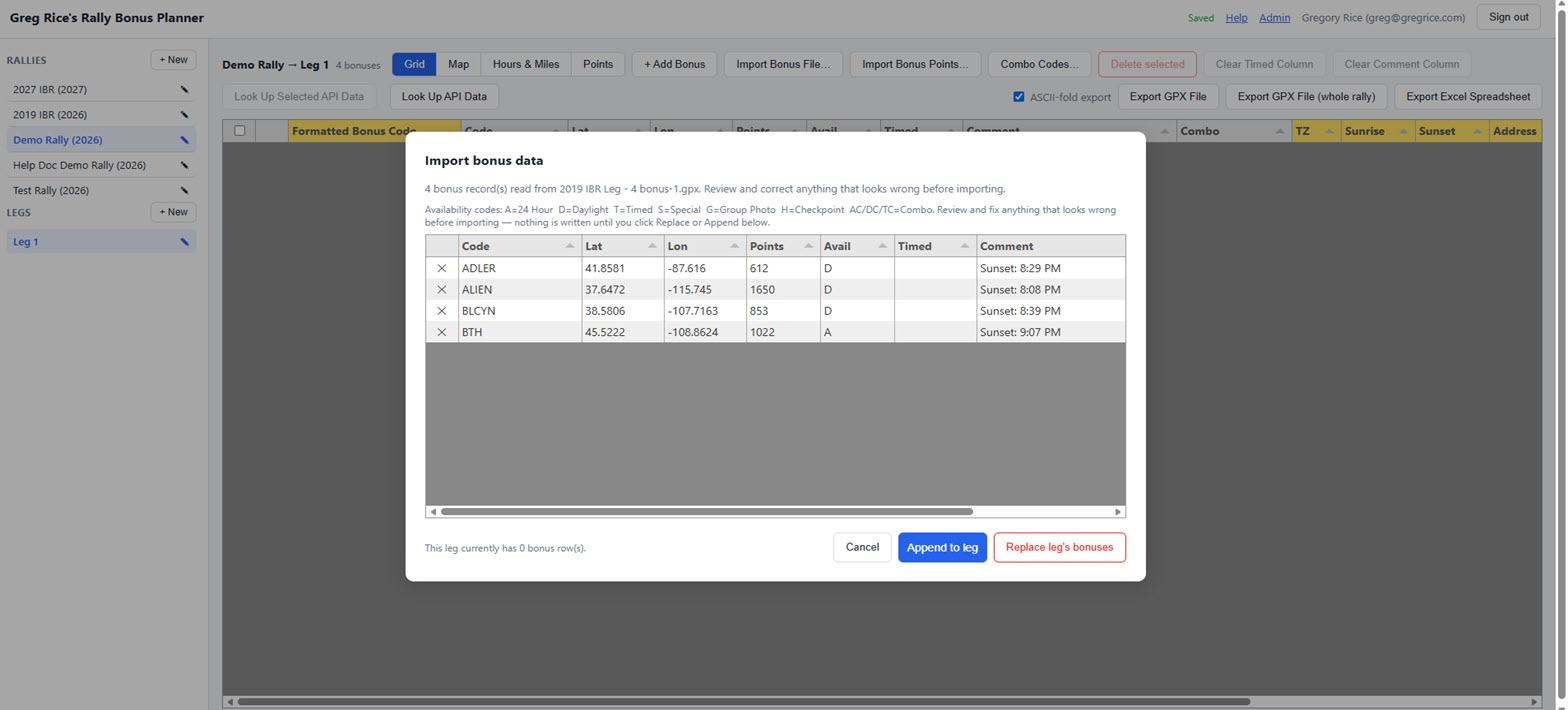Click BTH availability cell A
Screen dimensions: 1568x710
tap(856, 332)
